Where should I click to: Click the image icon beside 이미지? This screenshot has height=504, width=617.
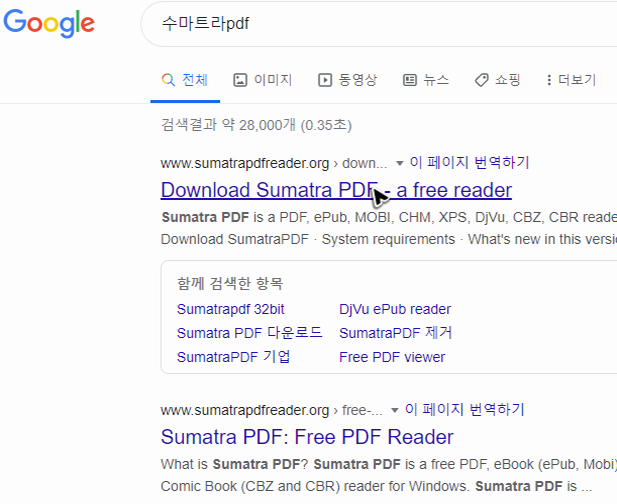[240, 80]
